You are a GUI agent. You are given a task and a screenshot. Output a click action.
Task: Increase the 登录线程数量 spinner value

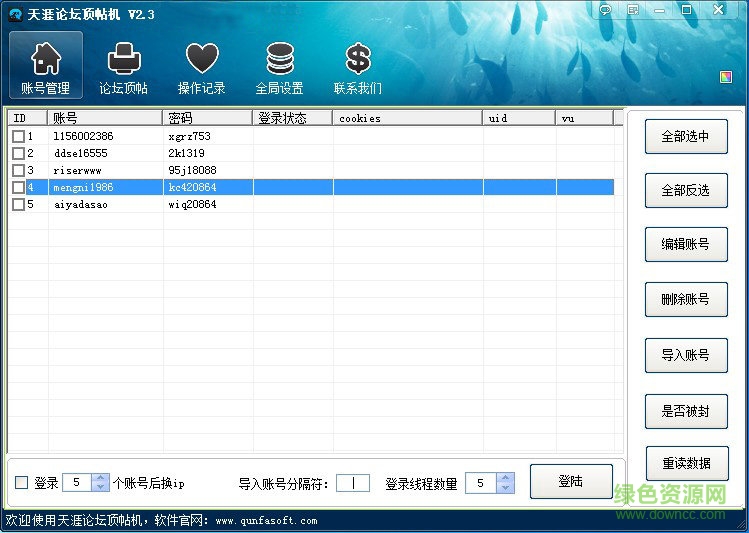505,478
